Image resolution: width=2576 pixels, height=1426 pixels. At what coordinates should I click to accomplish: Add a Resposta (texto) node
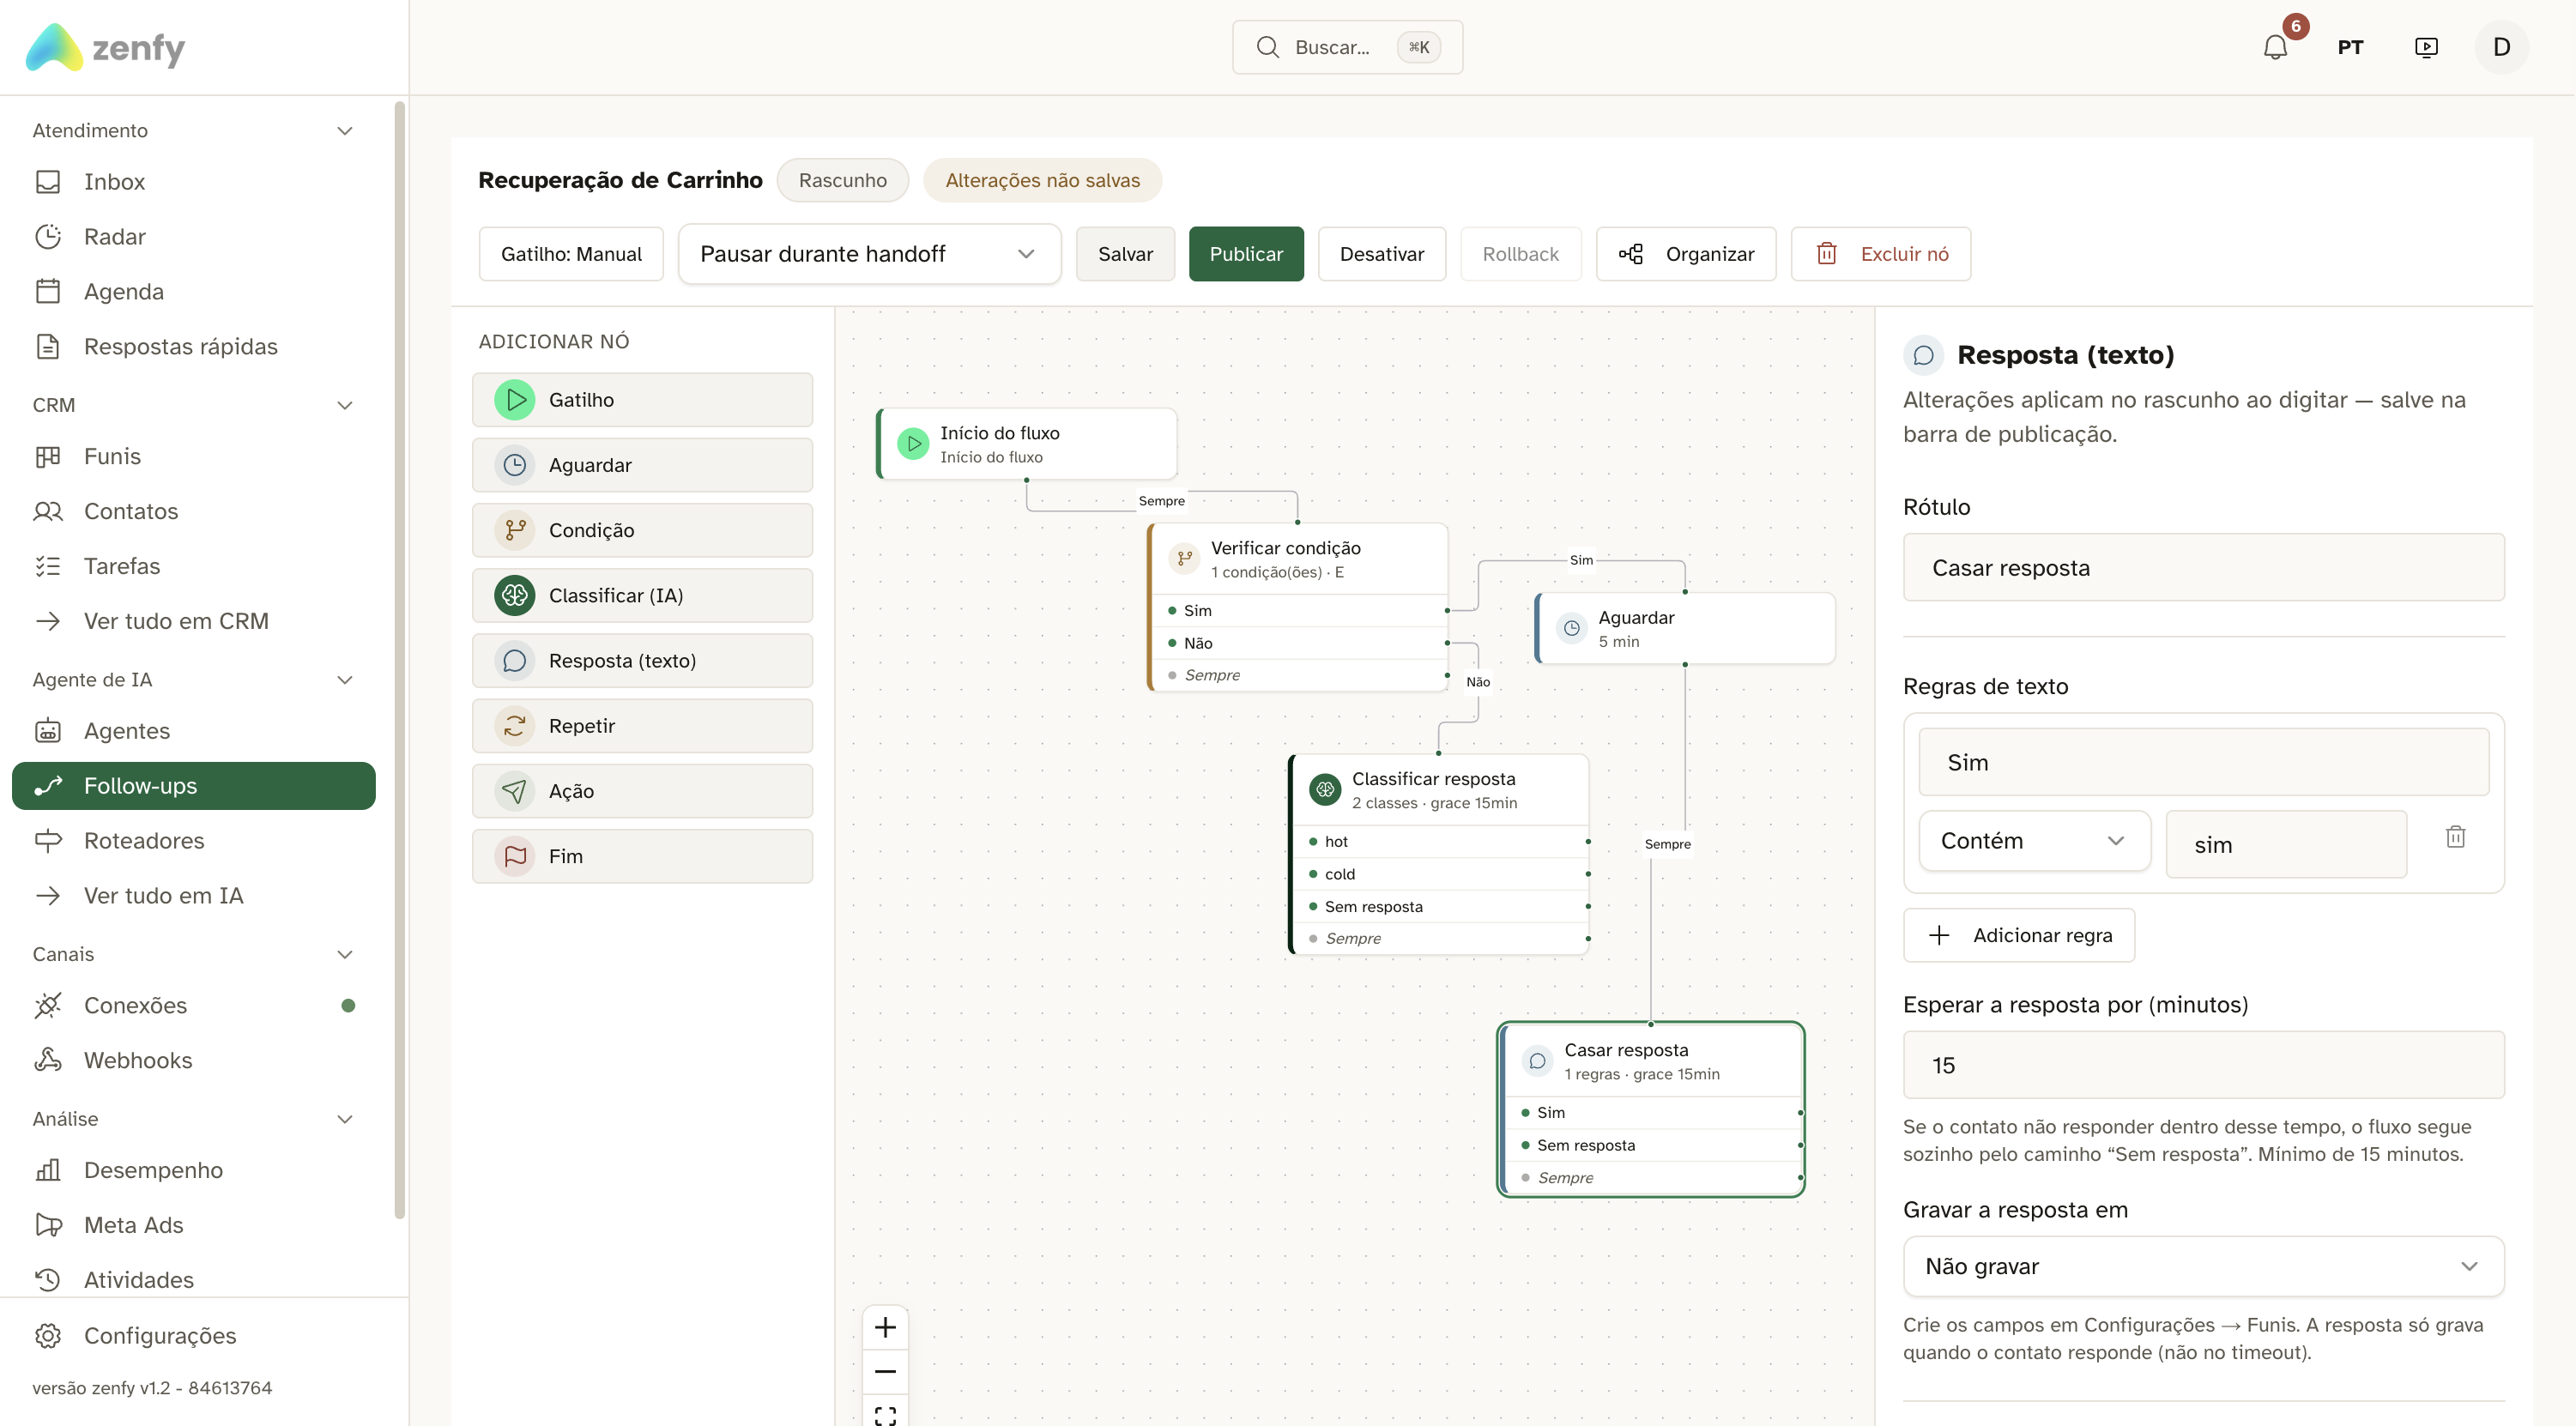coord(642,661)
